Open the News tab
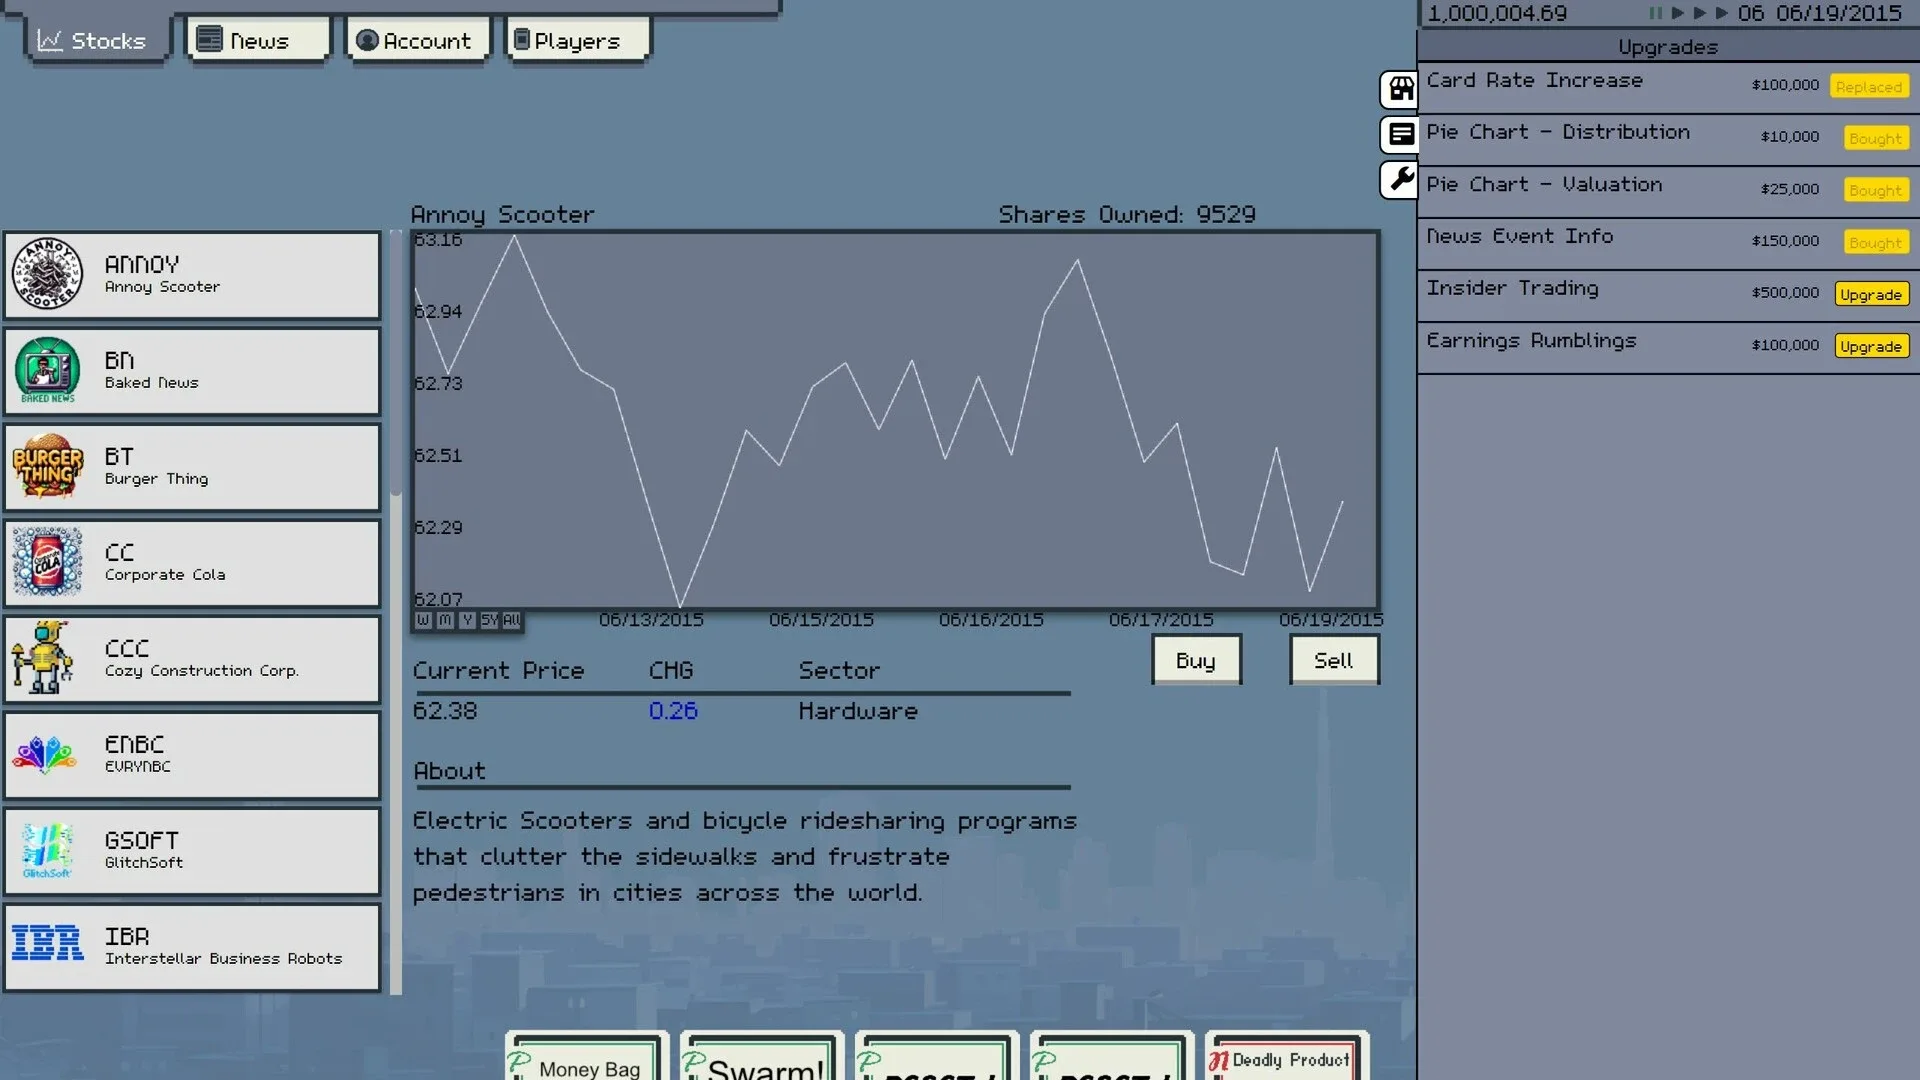 tap(258, 41)
